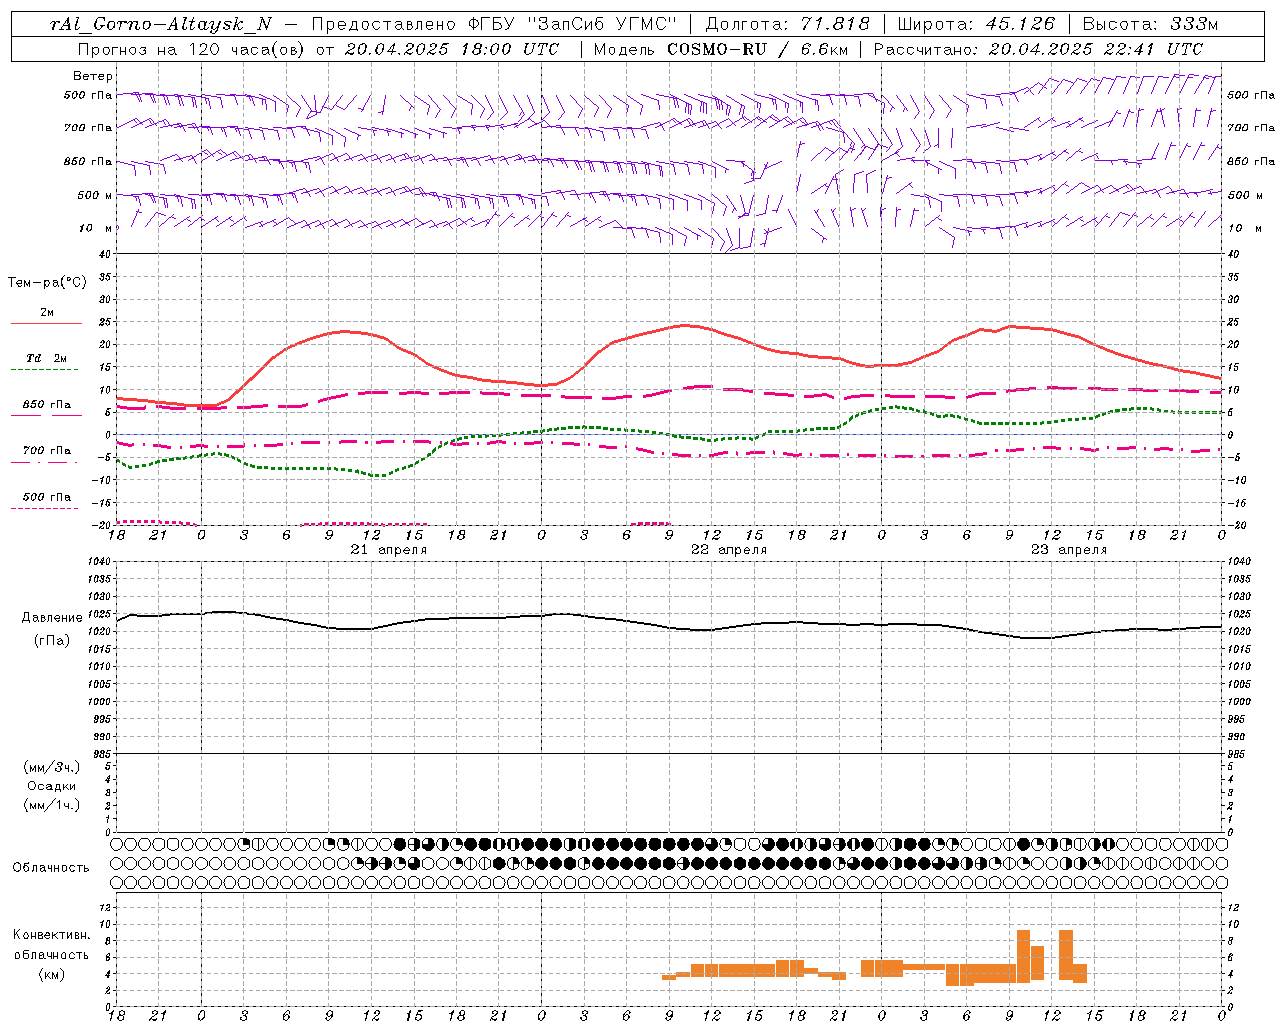Click the Конвективн. label
This screenshot has width=1280, height=1024.
point(51,935)
